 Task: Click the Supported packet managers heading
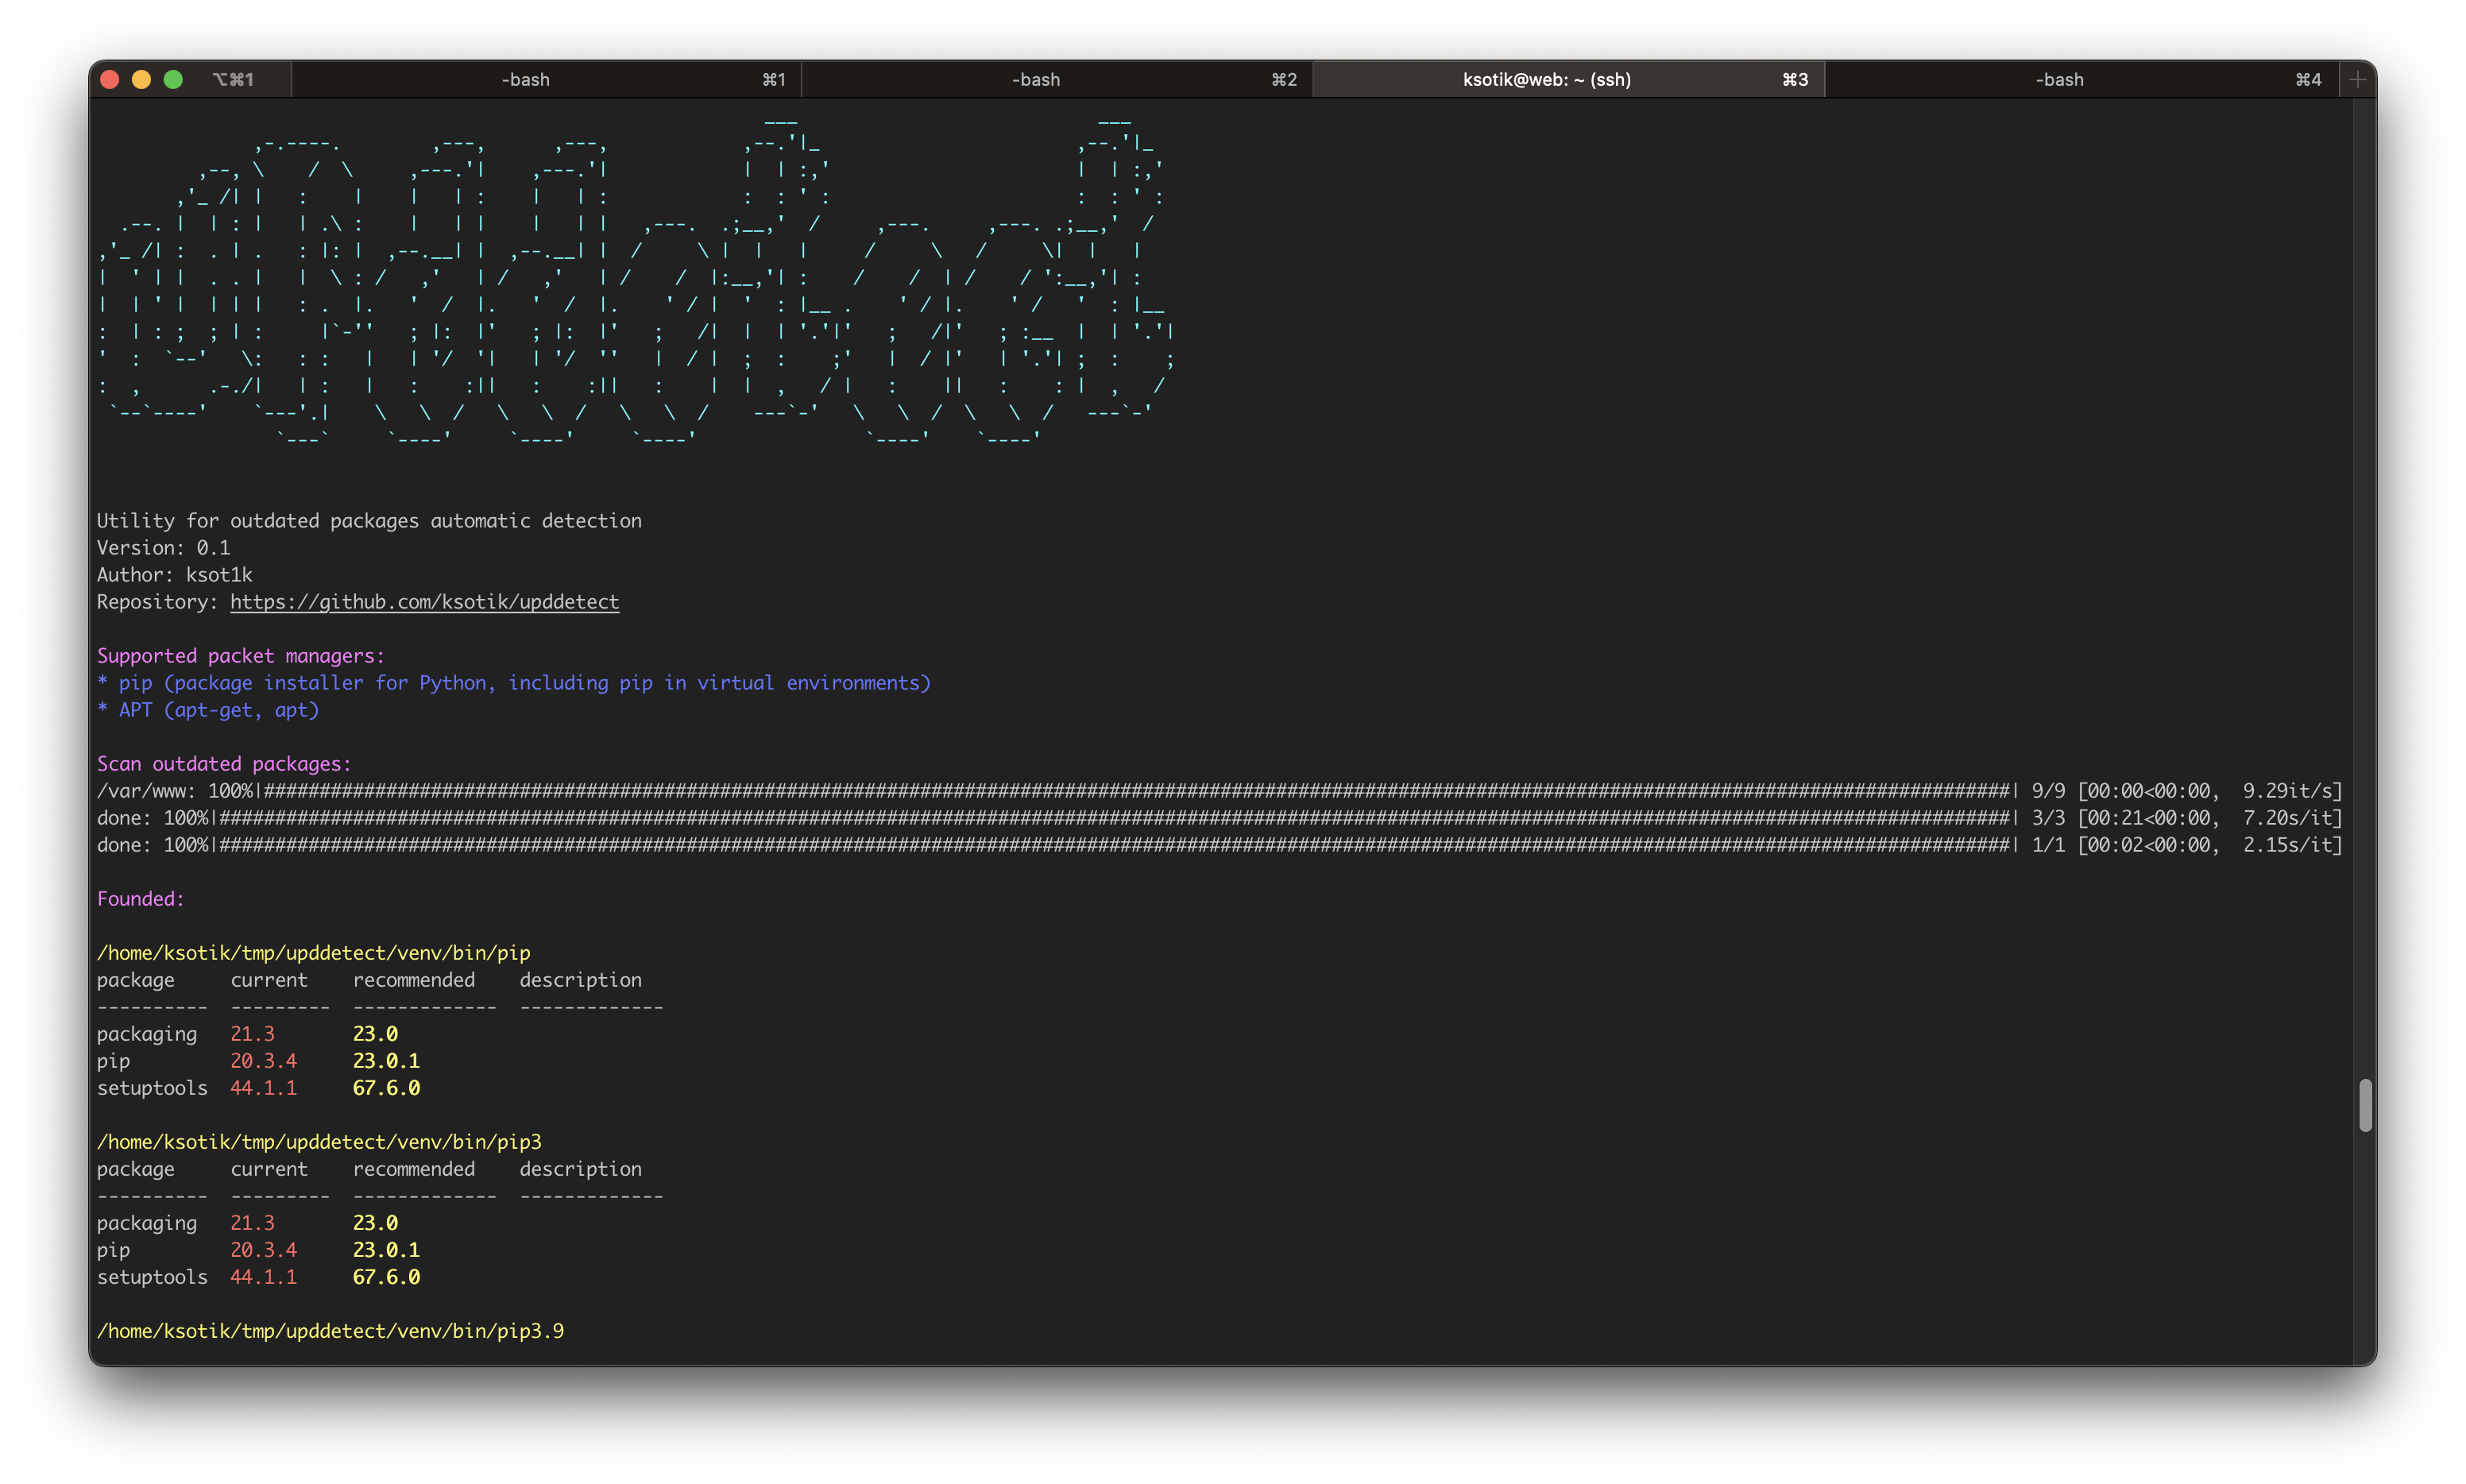pyautogui.click(x=240, y=656)
